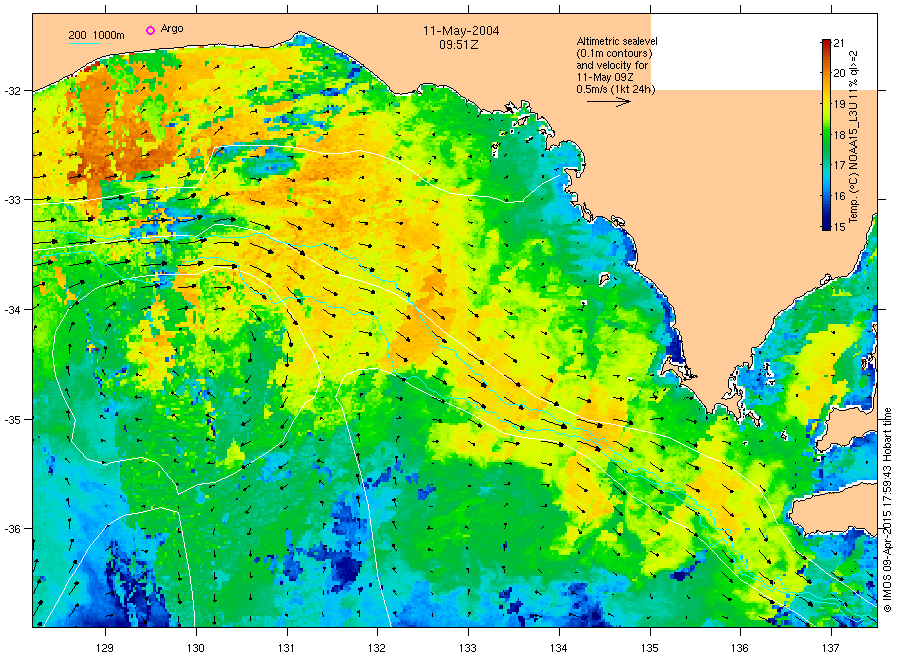Click the magenta Argo circle marker

(x=150, y=30)
